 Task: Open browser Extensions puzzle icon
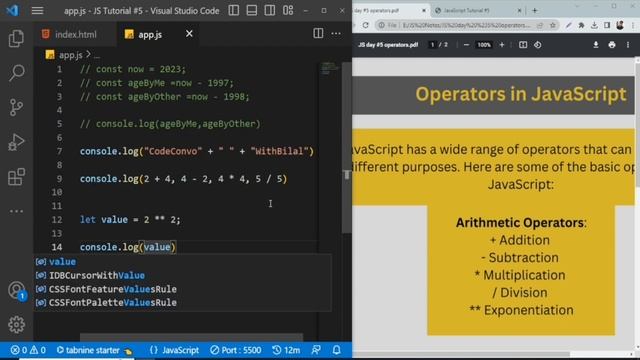click(x=581, y=25)
